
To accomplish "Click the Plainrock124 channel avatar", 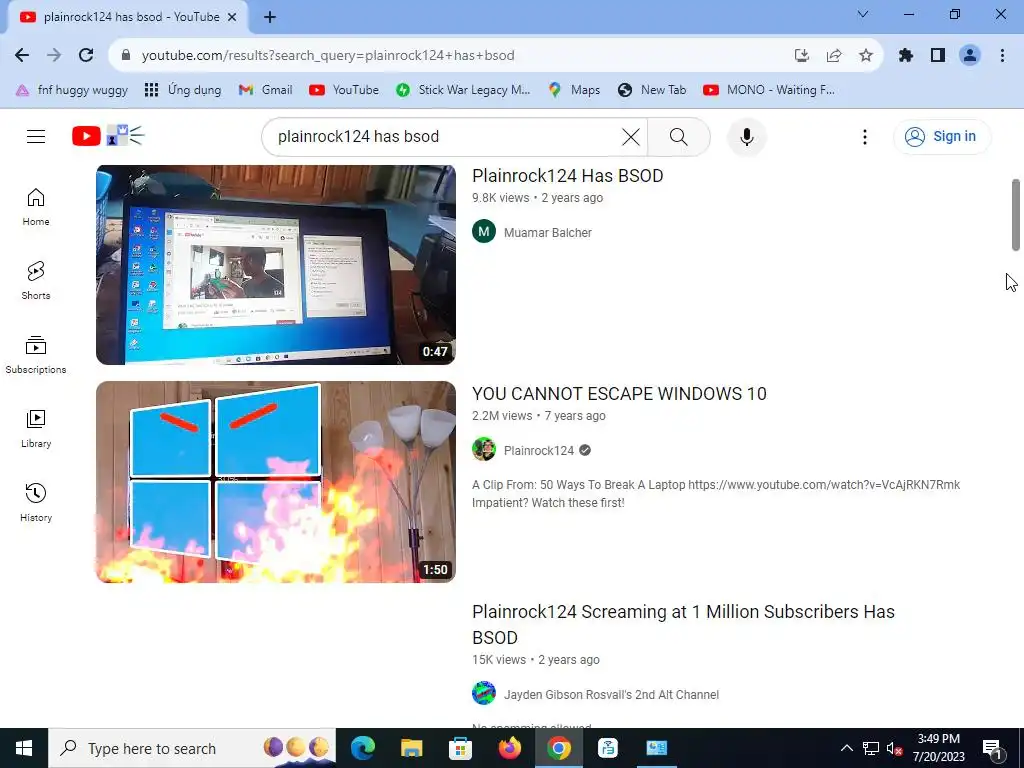I will coord(484,449).
